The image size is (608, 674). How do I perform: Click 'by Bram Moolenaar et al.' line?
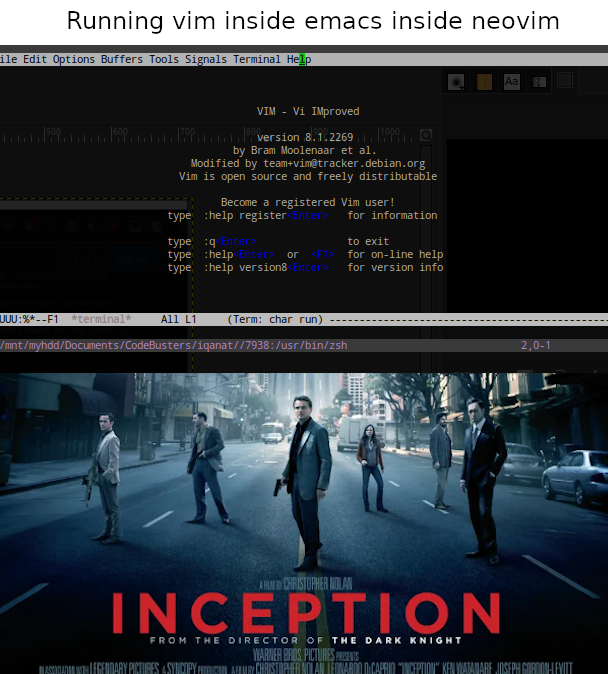[x=305, y=150]
